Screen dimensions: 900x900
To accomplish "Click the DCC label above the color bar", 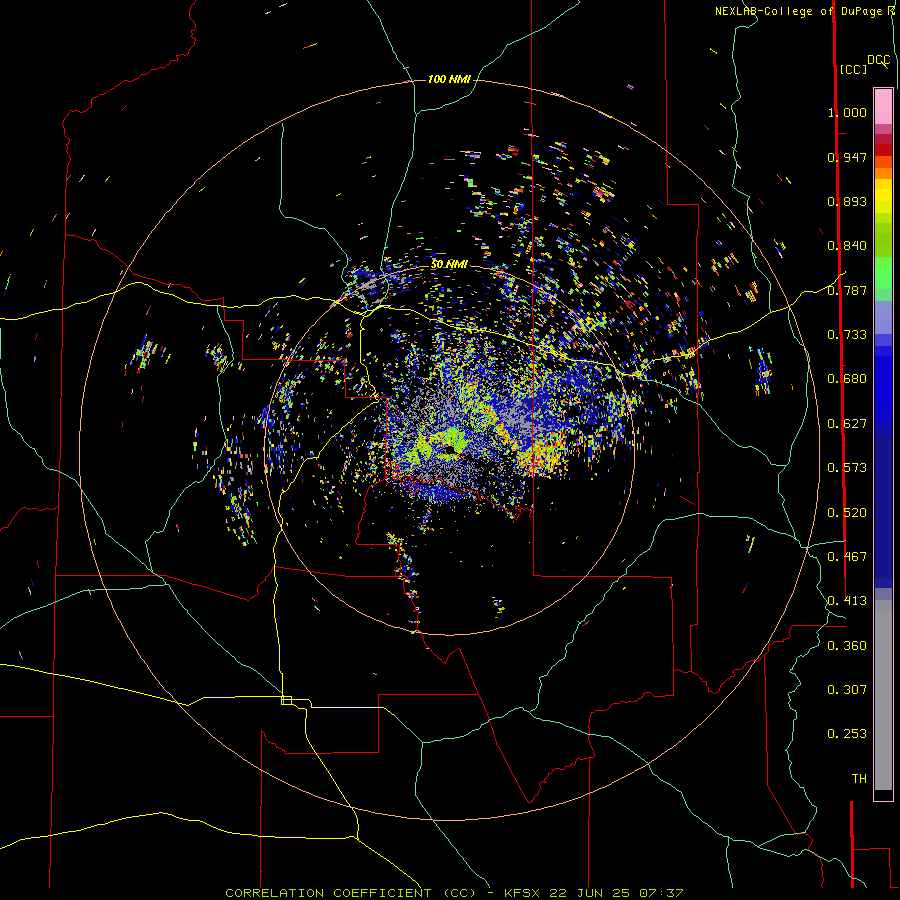I will pos(878,60).
